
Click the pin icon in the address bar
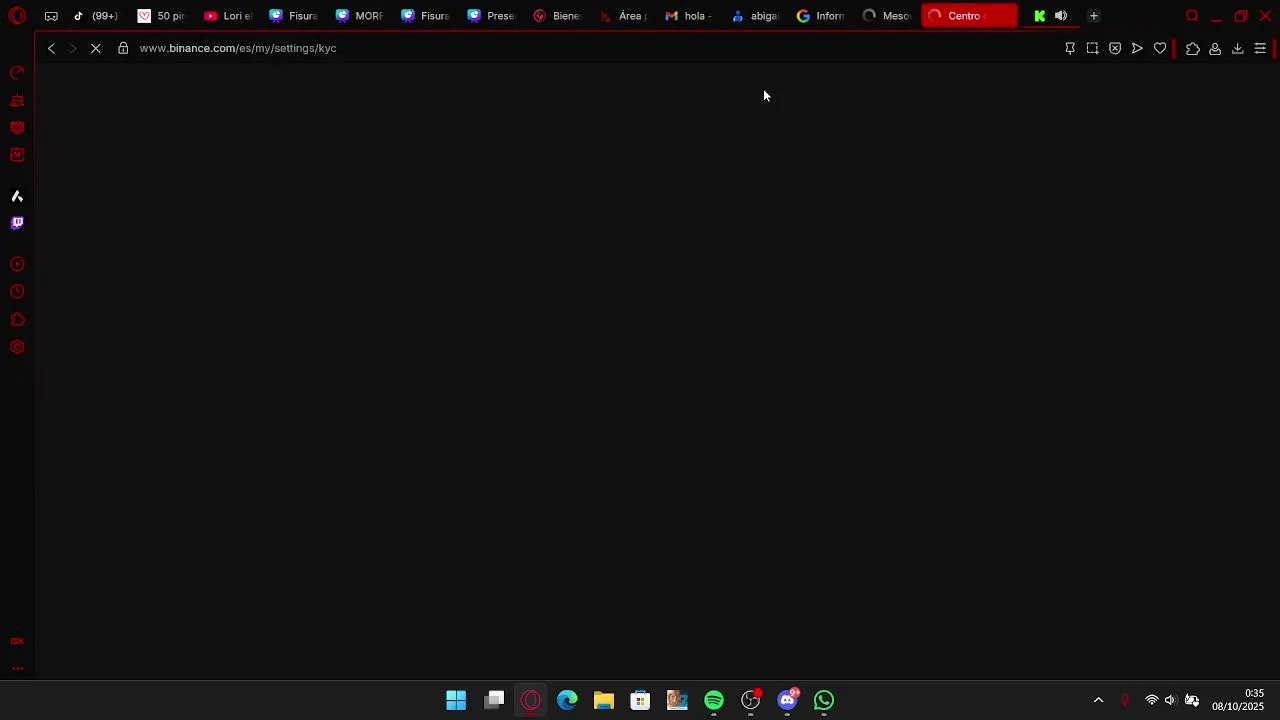pos(1070,48)
